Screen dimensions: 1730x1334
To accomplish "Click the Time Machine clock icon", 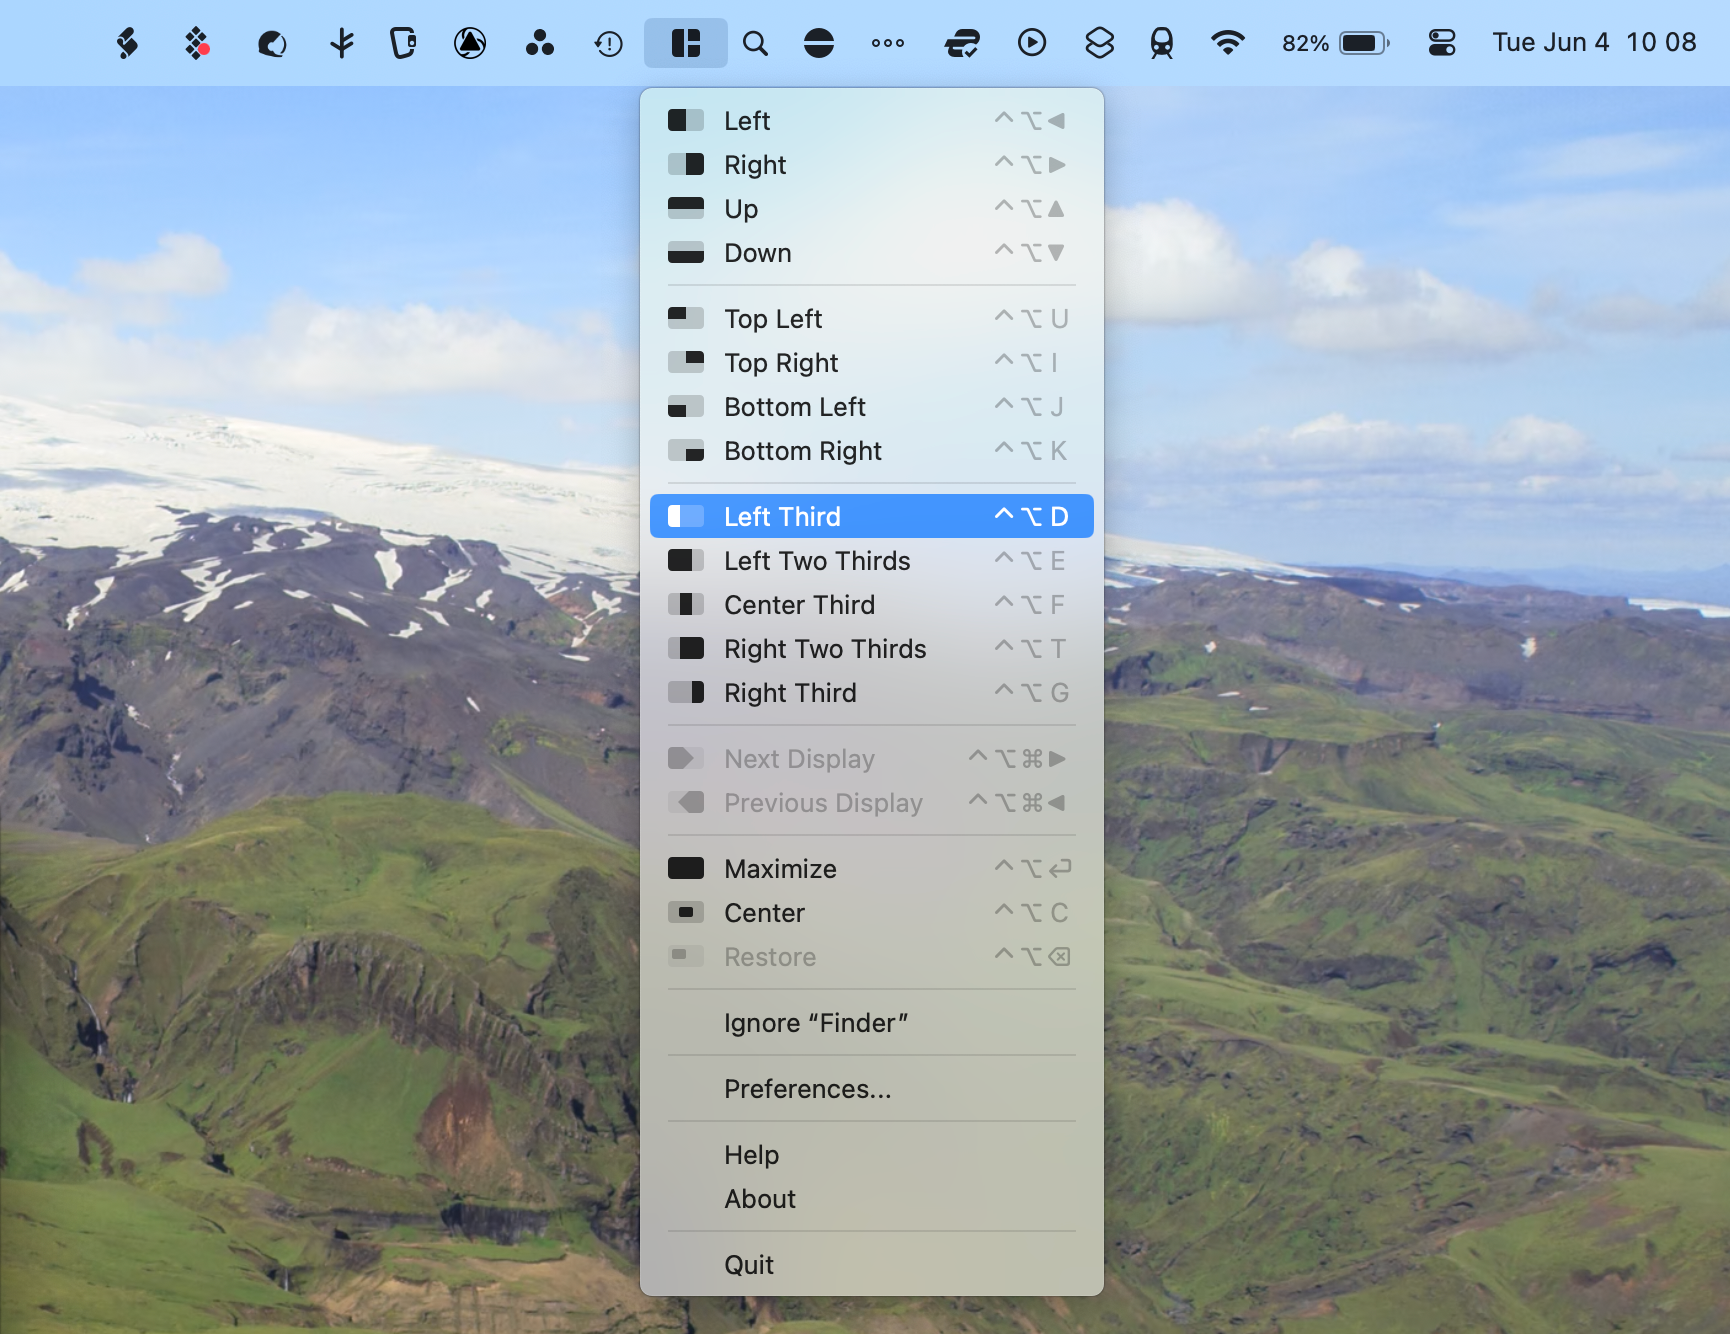I will click(x=608, y=43).
